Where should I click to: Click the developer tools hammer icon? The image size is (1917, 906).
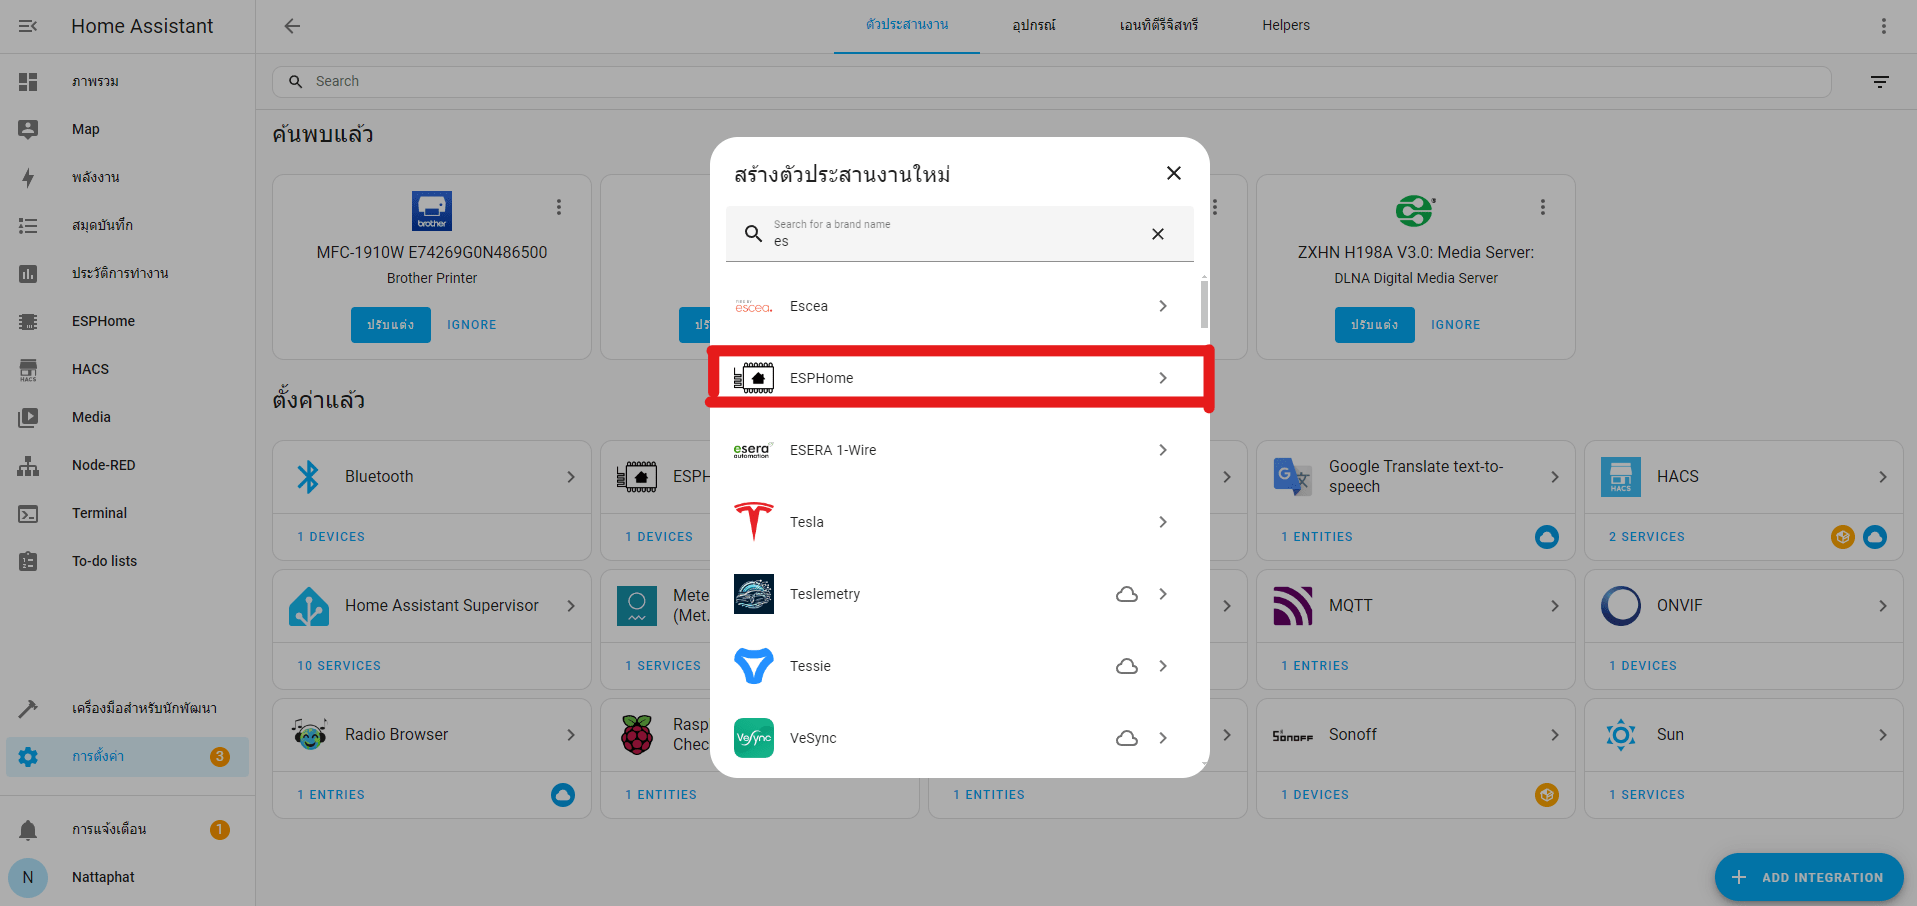coord(28,708)
